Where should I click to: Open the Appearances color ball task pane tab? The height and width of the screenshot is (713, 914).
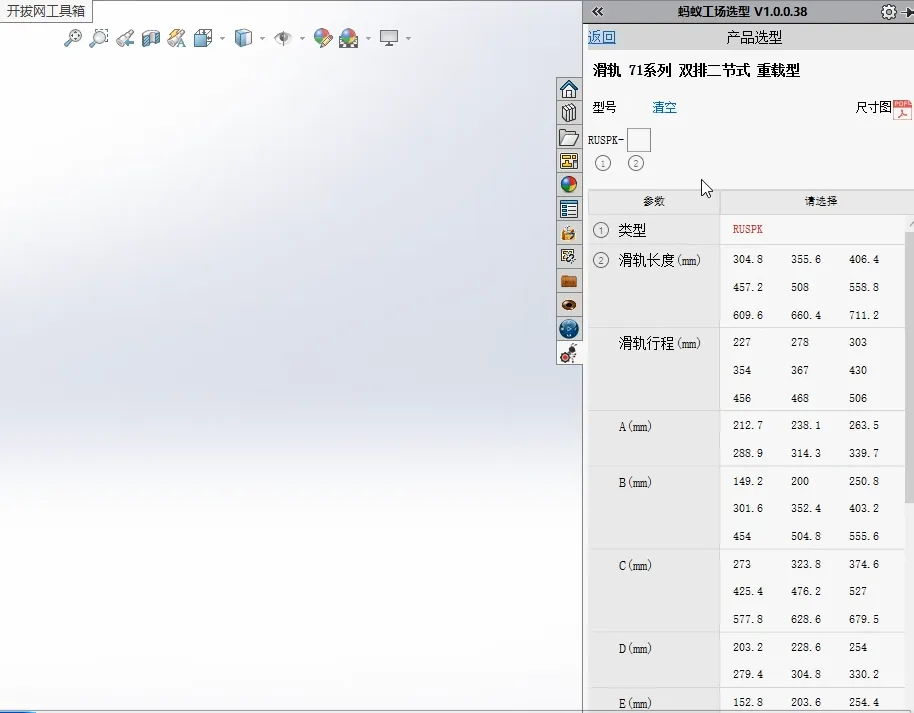pos(569,185)
